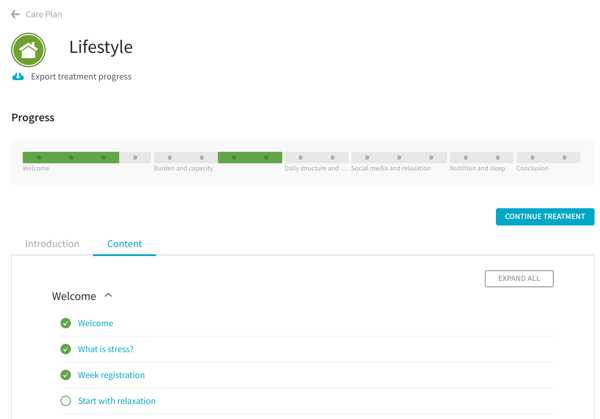Click the Burden and capacity progress segment
Viewport: 600px width, 419px height.
pyautogui.click(x=218, y=157)
